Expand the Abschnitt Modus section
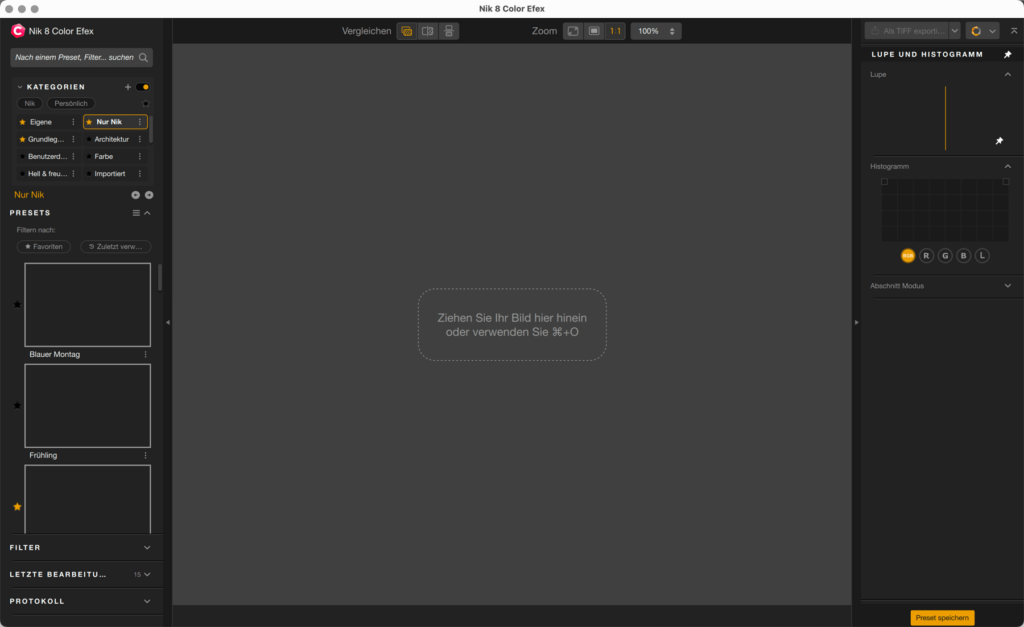The height and width of the screenshot is (627, 1024). [x=1008, y=286]
